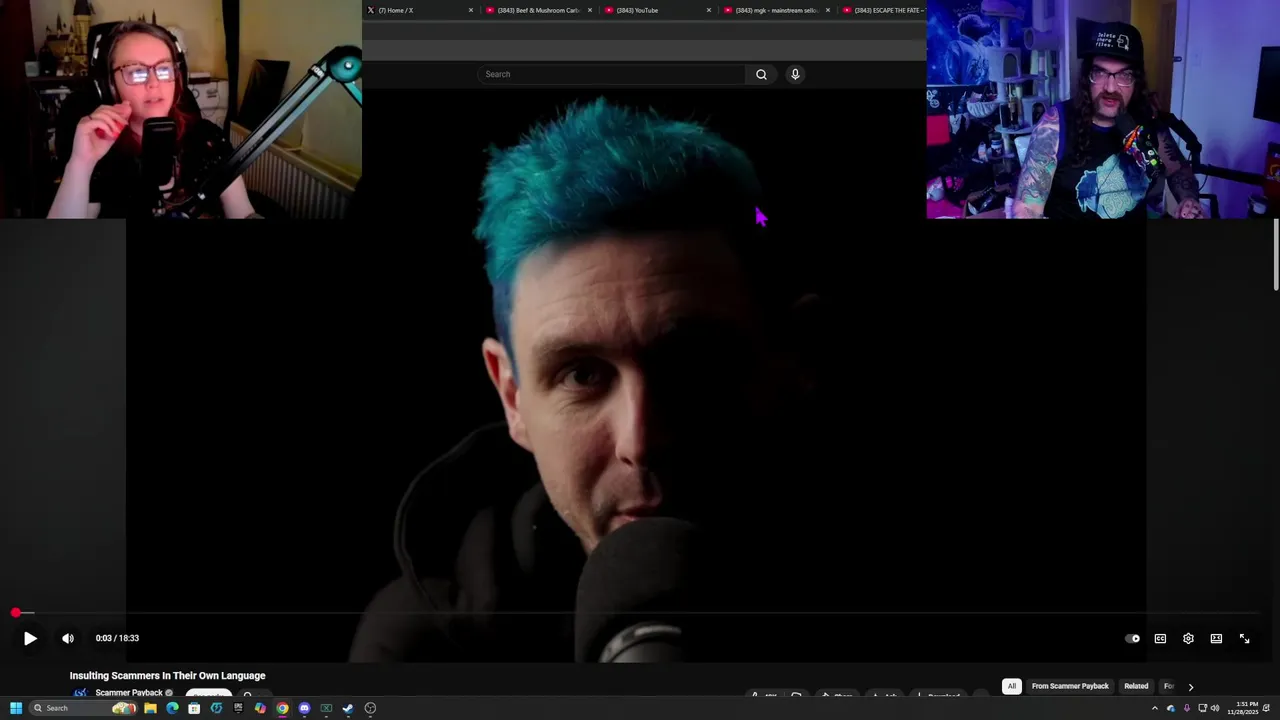Play the paused YouTube video
The image size is (1280, 720).
pyautogui.click(x=30, y=638)
